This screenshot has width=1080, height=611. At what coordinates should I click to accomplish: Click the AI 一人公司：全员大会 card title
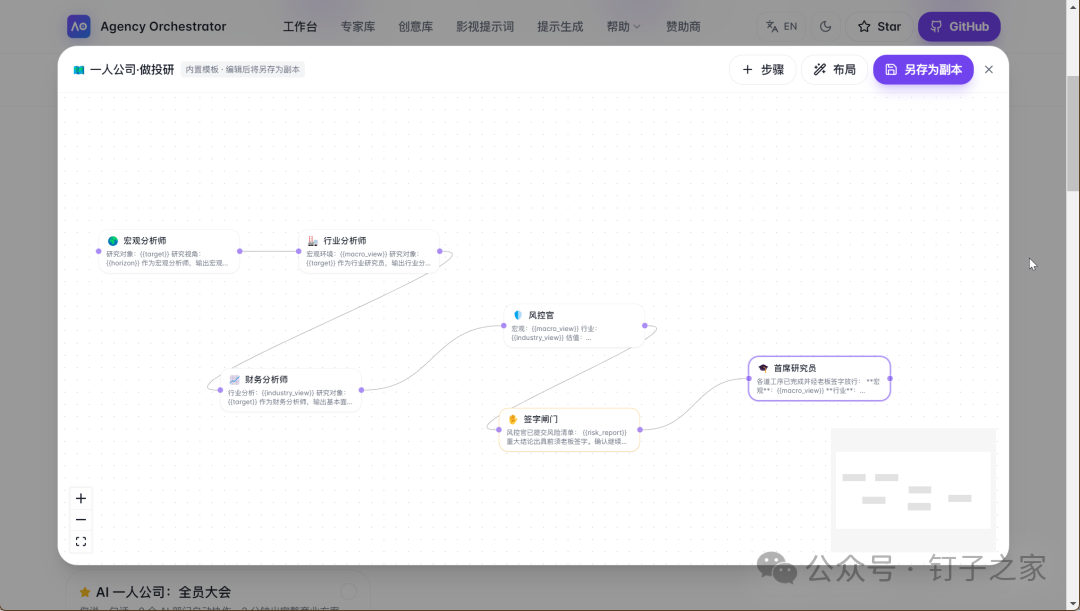pos(163,592)
